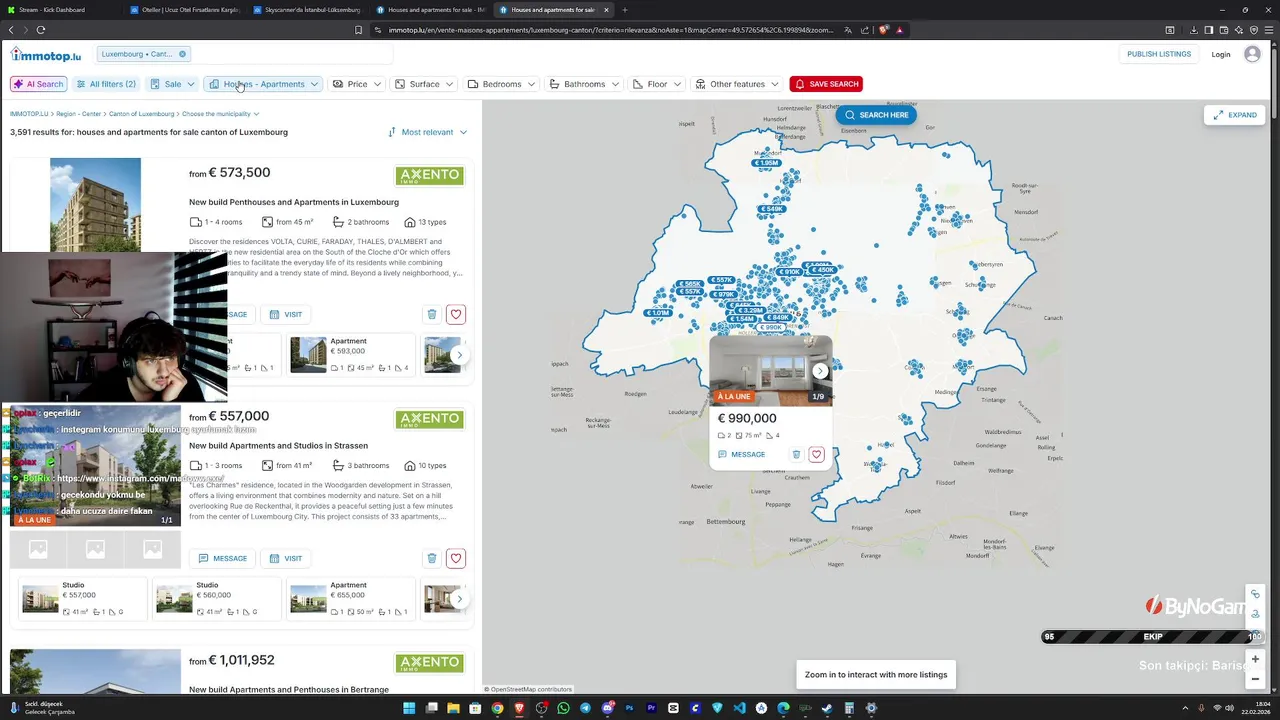Delete the €557,000 Strassen listing trash icon
The image size is (1280, 720).
point(432,558)
